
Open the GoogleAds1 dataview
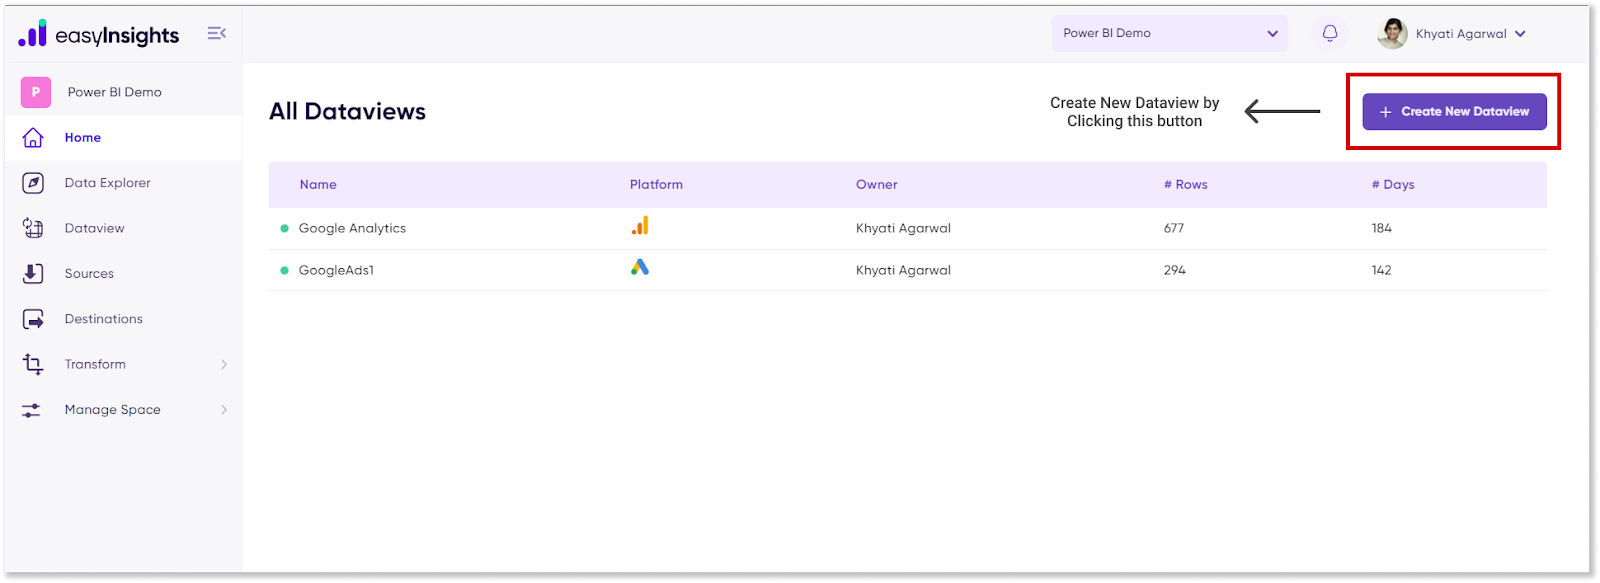(336, 270)
